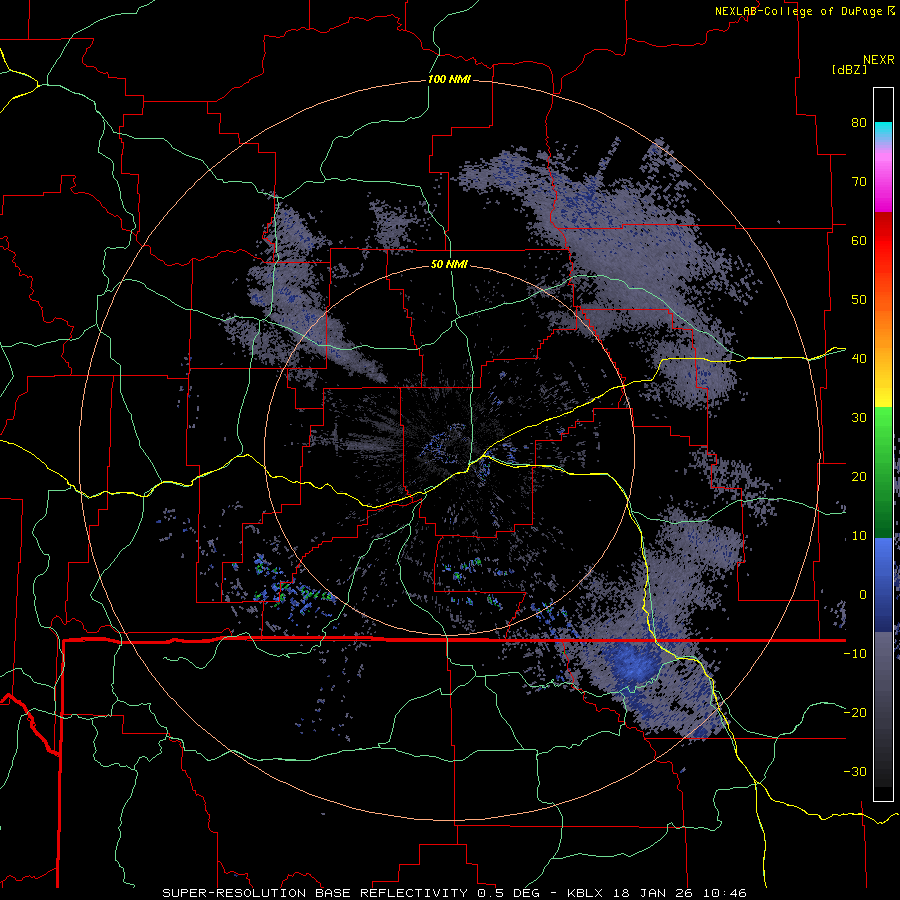The image size is (900, 900).
Task: Click the "50 NMI" range ring label
Action: tap(449, 265)
